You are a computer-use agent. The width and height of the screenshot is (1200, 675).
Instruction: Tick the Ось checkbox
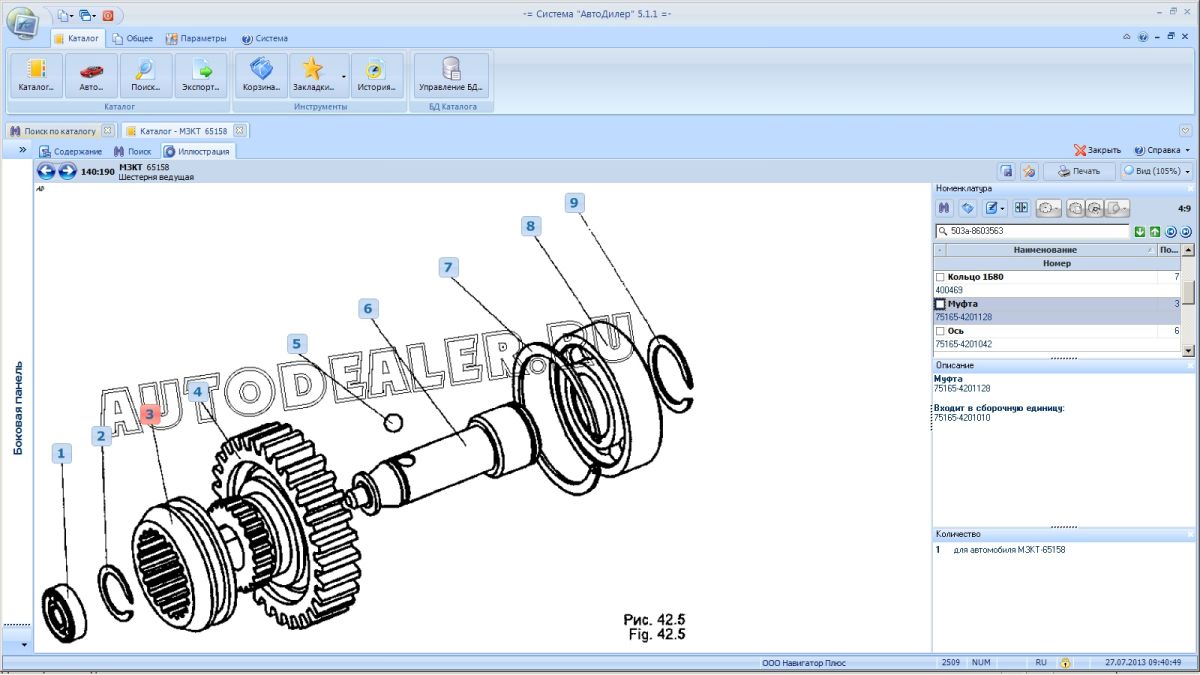tap(940, 331)
